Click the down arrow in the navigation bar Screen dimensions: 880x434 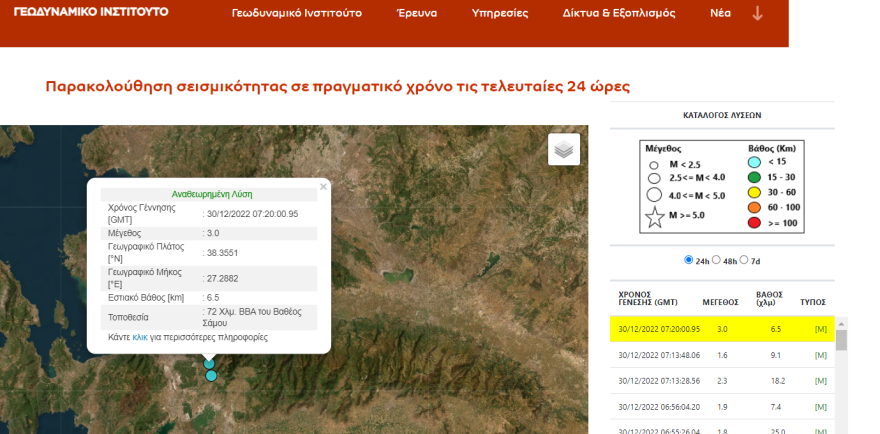click(x=757, y=13)
